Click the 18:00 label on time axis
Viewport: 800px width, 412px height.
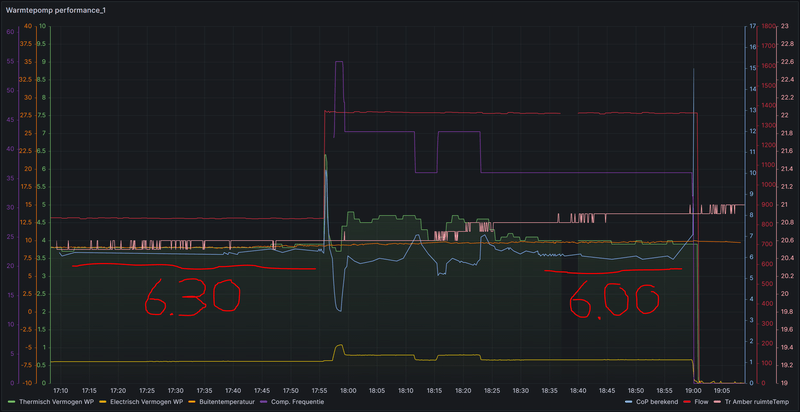click(348, 391)
